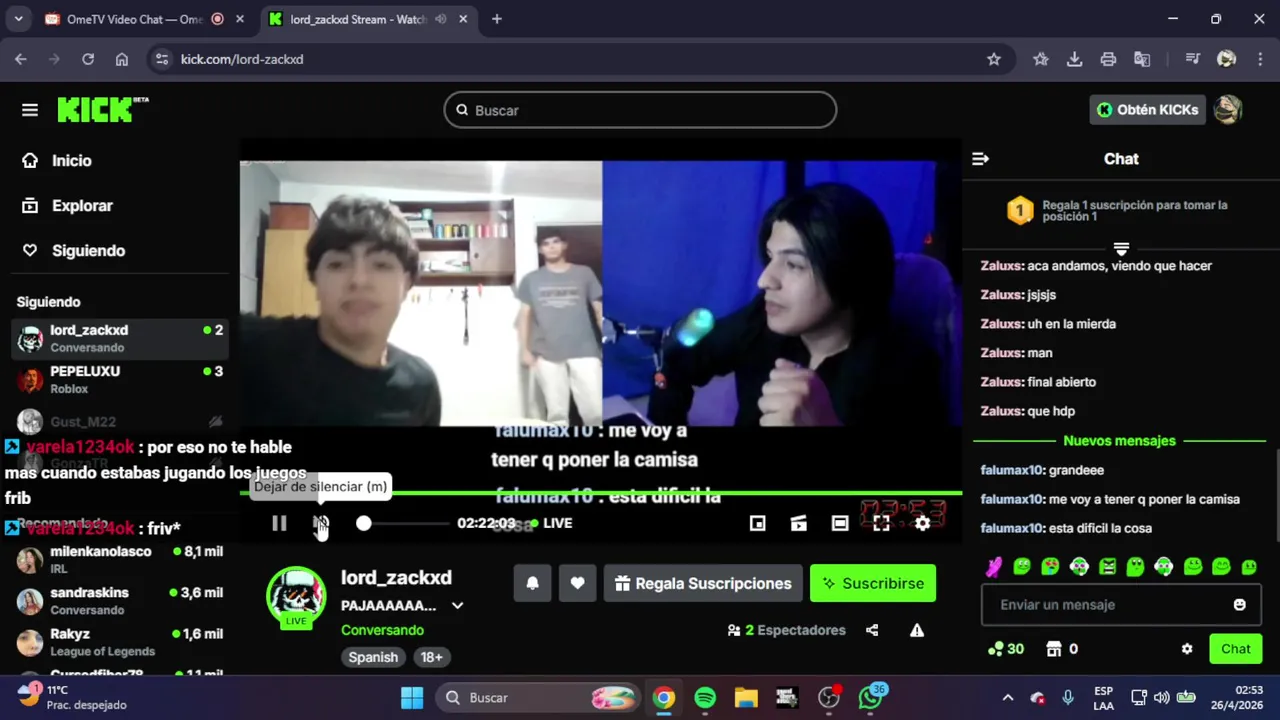This screenshot has width=1280, height=720.
Task: Open chat settings gear icon
Action: click(1187, 649)
